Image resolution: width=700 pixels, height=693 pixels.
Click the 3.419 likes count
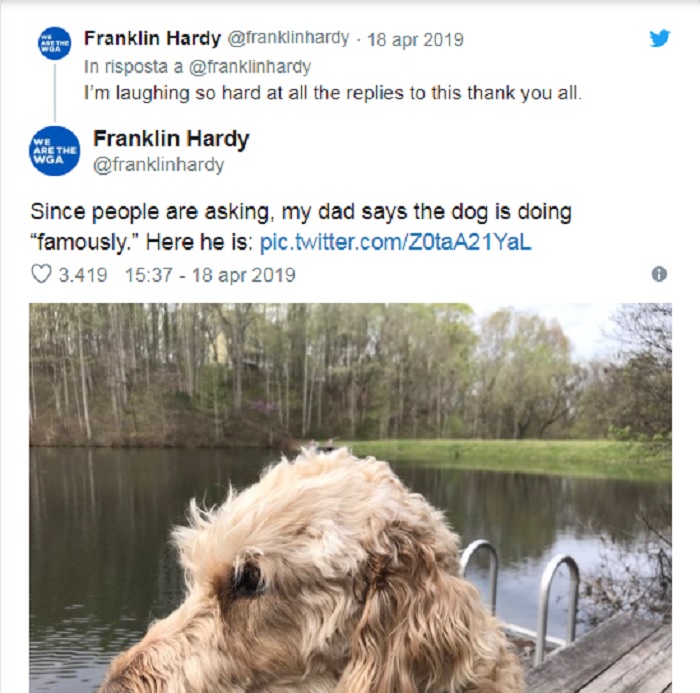click(83, 274)
